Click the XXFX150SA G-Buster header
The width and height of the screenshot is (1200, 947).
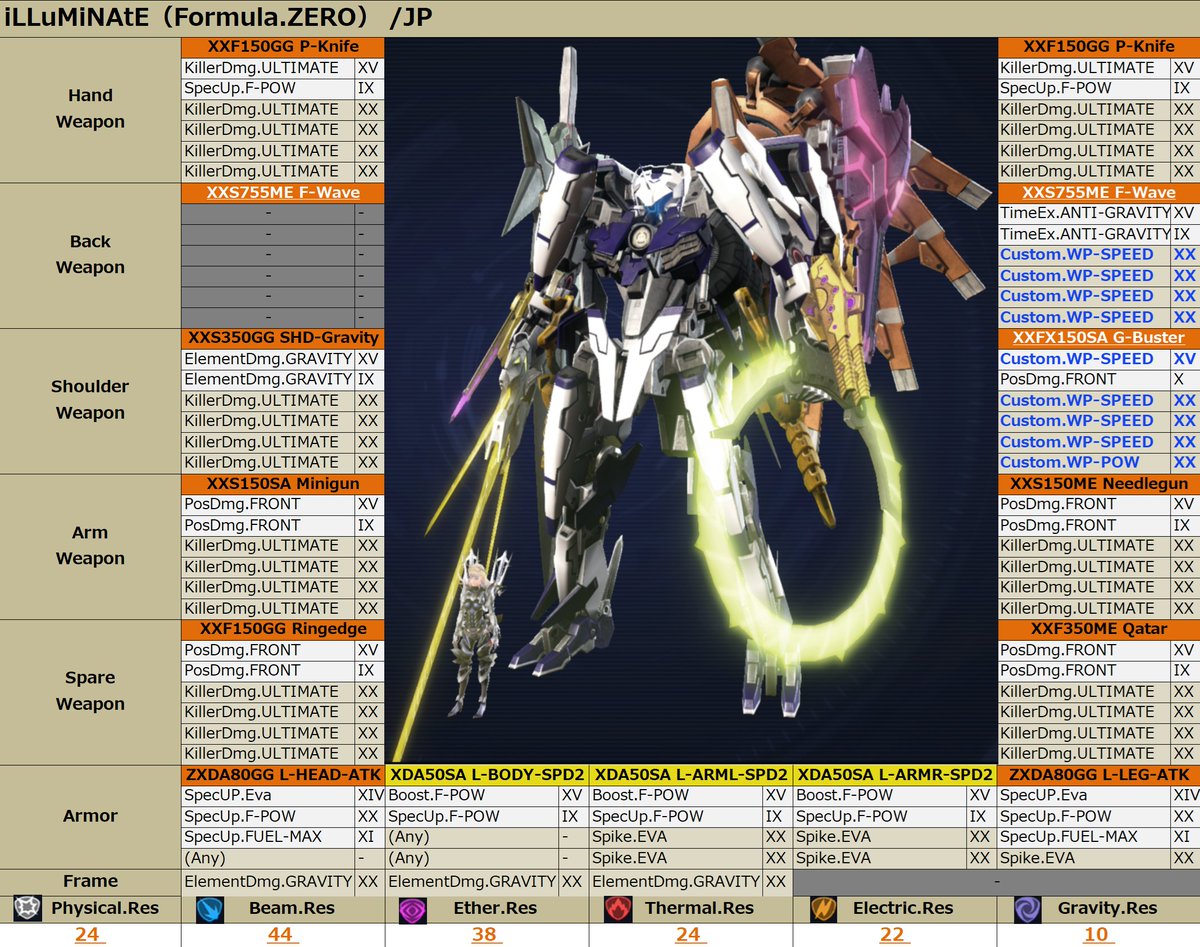tap(1099, 338)
